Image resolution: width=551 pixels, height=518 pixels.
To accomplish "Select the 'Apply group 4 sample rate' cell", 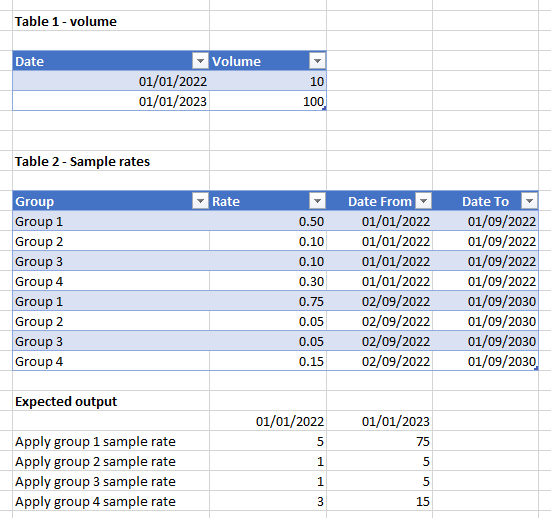I will click(111, 501).
